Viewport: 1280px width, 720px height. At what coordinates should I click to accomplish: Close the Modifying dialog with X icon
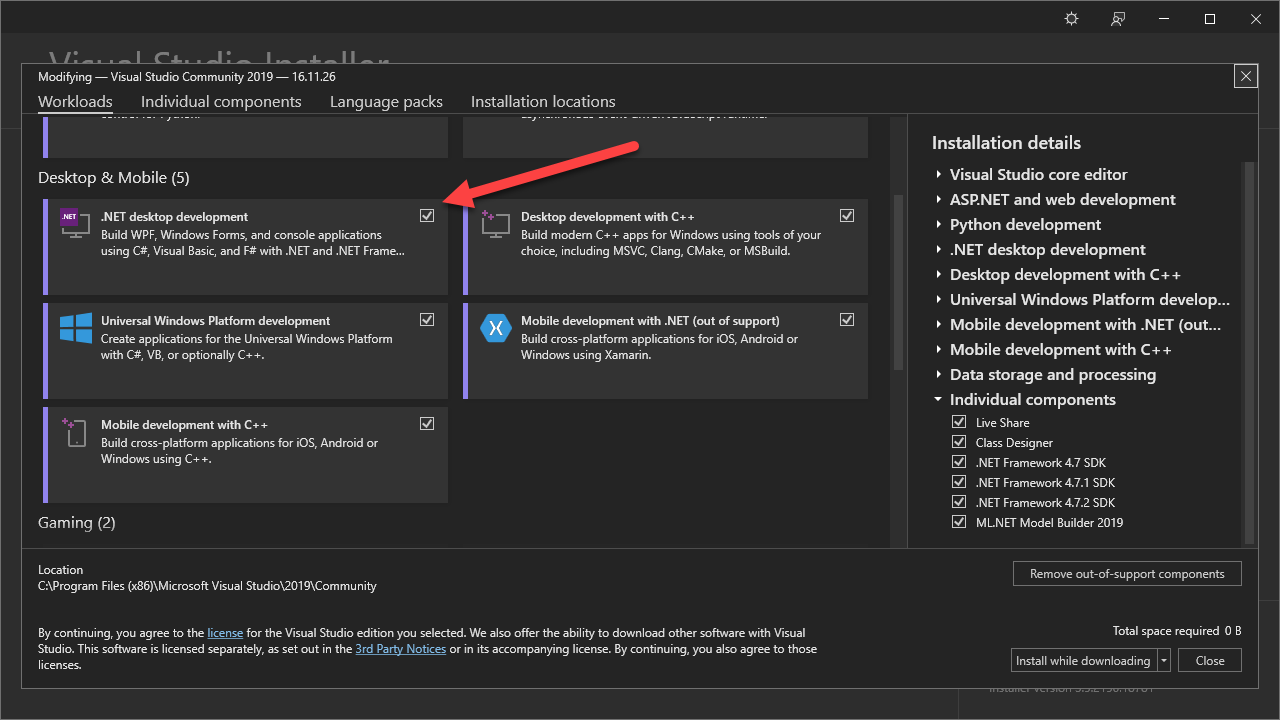[1245, 77]
